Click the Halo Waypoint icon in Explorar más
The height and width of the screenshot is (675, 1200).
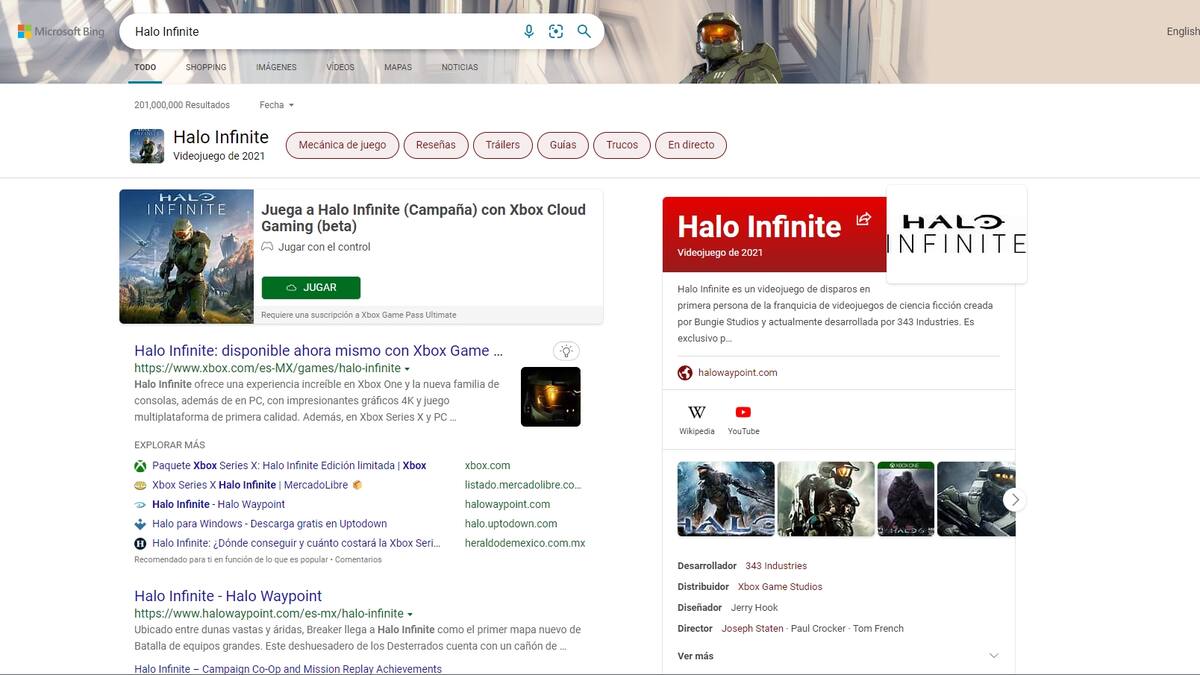click(141, 505)
